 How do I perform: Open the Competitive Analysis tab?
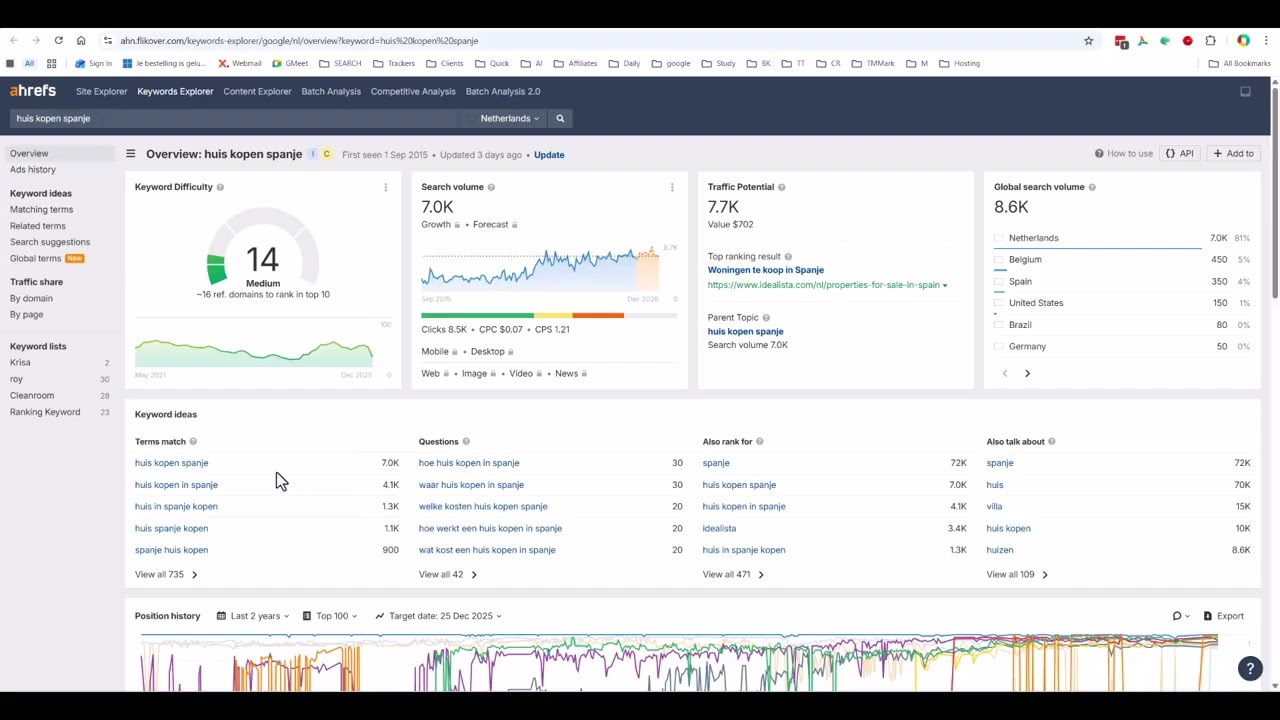(x=413, y=91)
